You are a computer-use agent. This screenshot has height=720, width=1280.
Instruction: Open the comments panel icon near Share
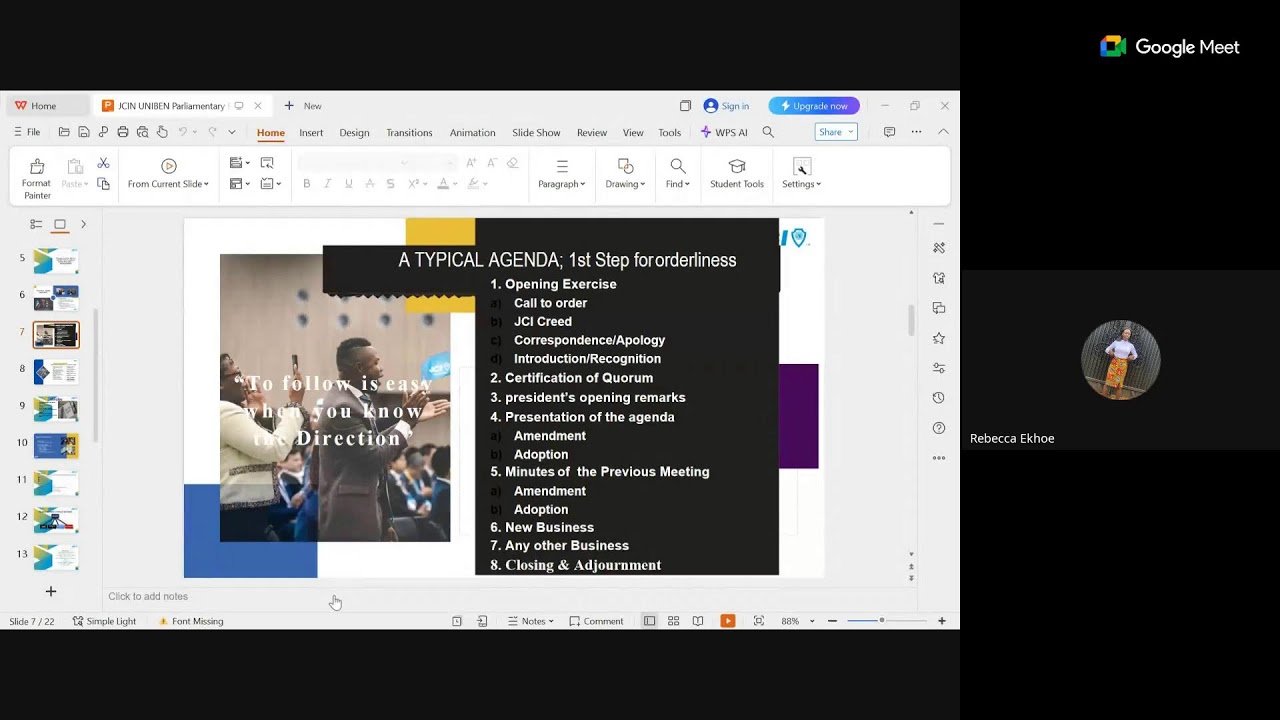click(889, 132)
